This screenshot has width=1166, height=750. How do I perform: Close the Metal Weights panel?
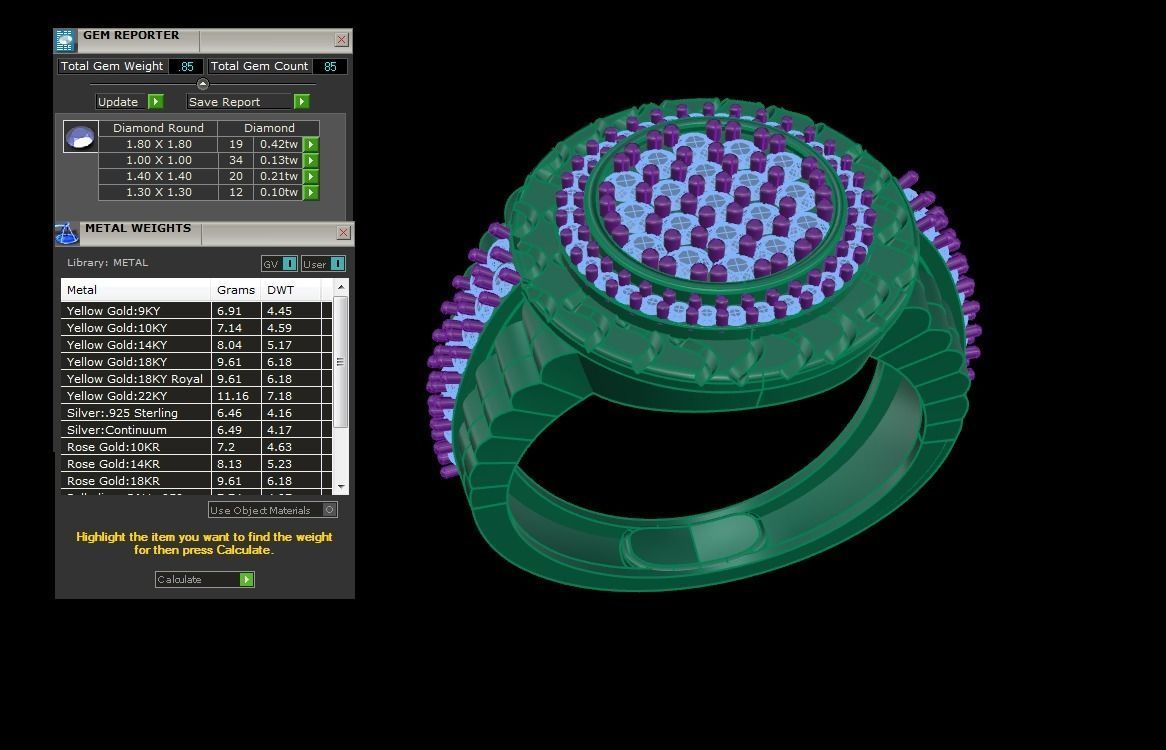tap(343, 233)
